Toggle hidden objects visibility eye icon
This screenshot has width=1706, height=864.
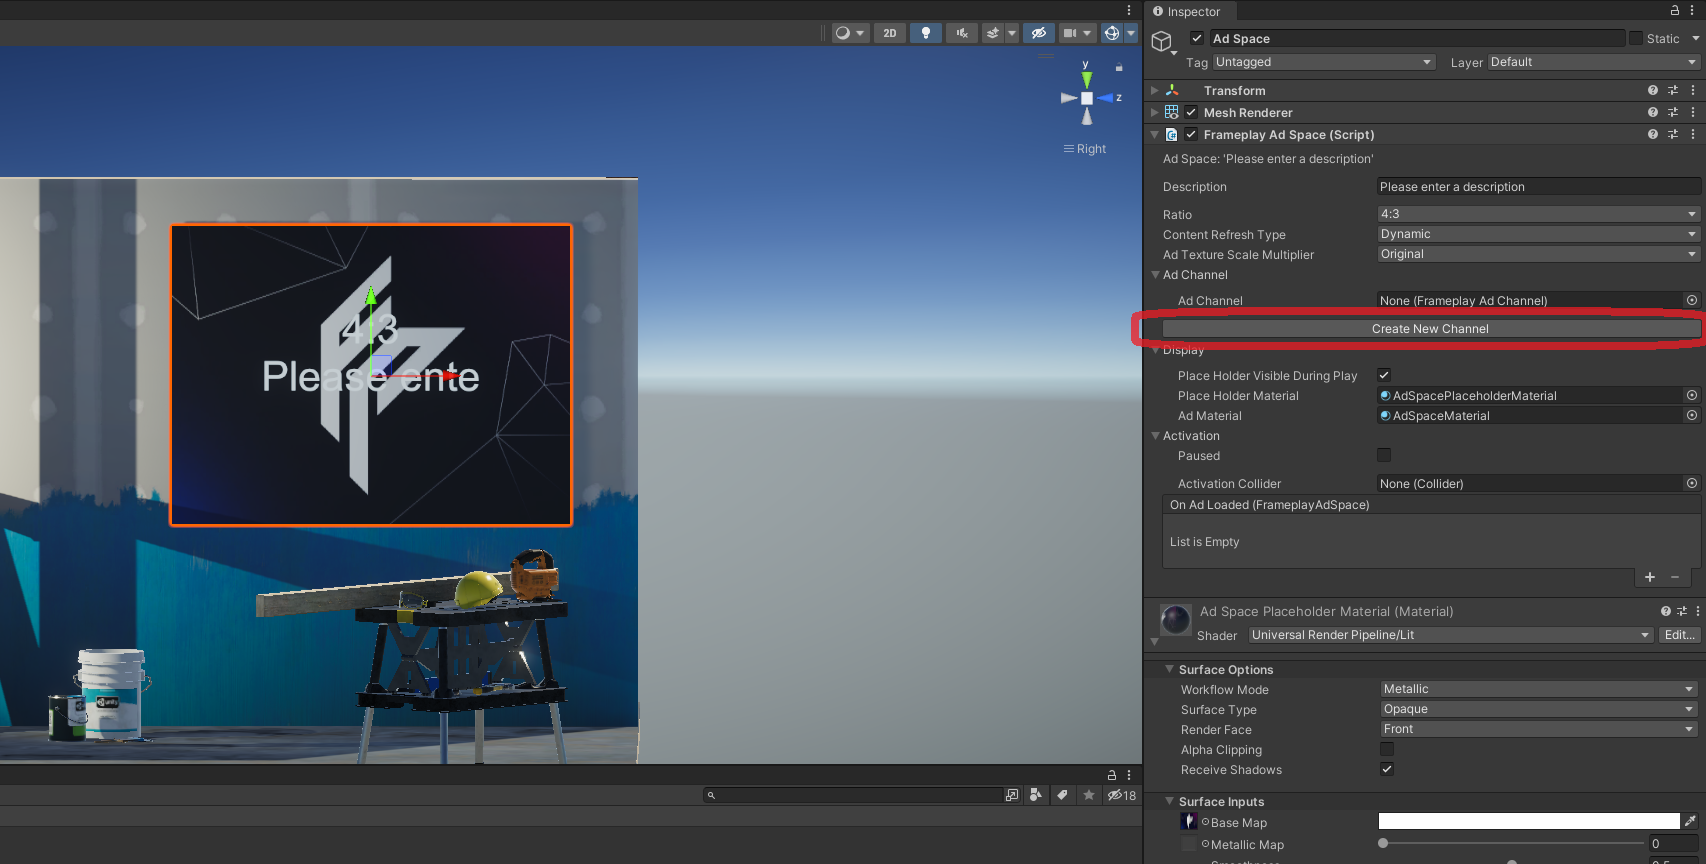[x=1039, y=33]
